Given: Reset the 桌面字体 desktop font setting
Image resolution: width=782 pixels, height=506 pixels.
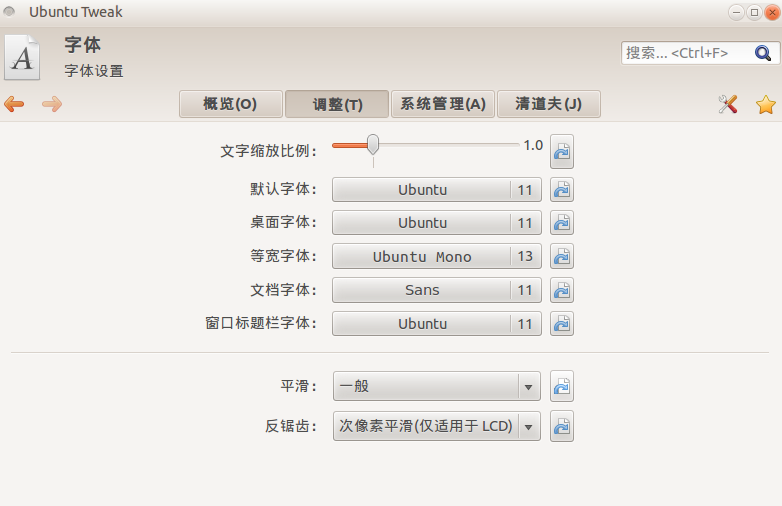Looking at the screenshot, I should [562, 223].
